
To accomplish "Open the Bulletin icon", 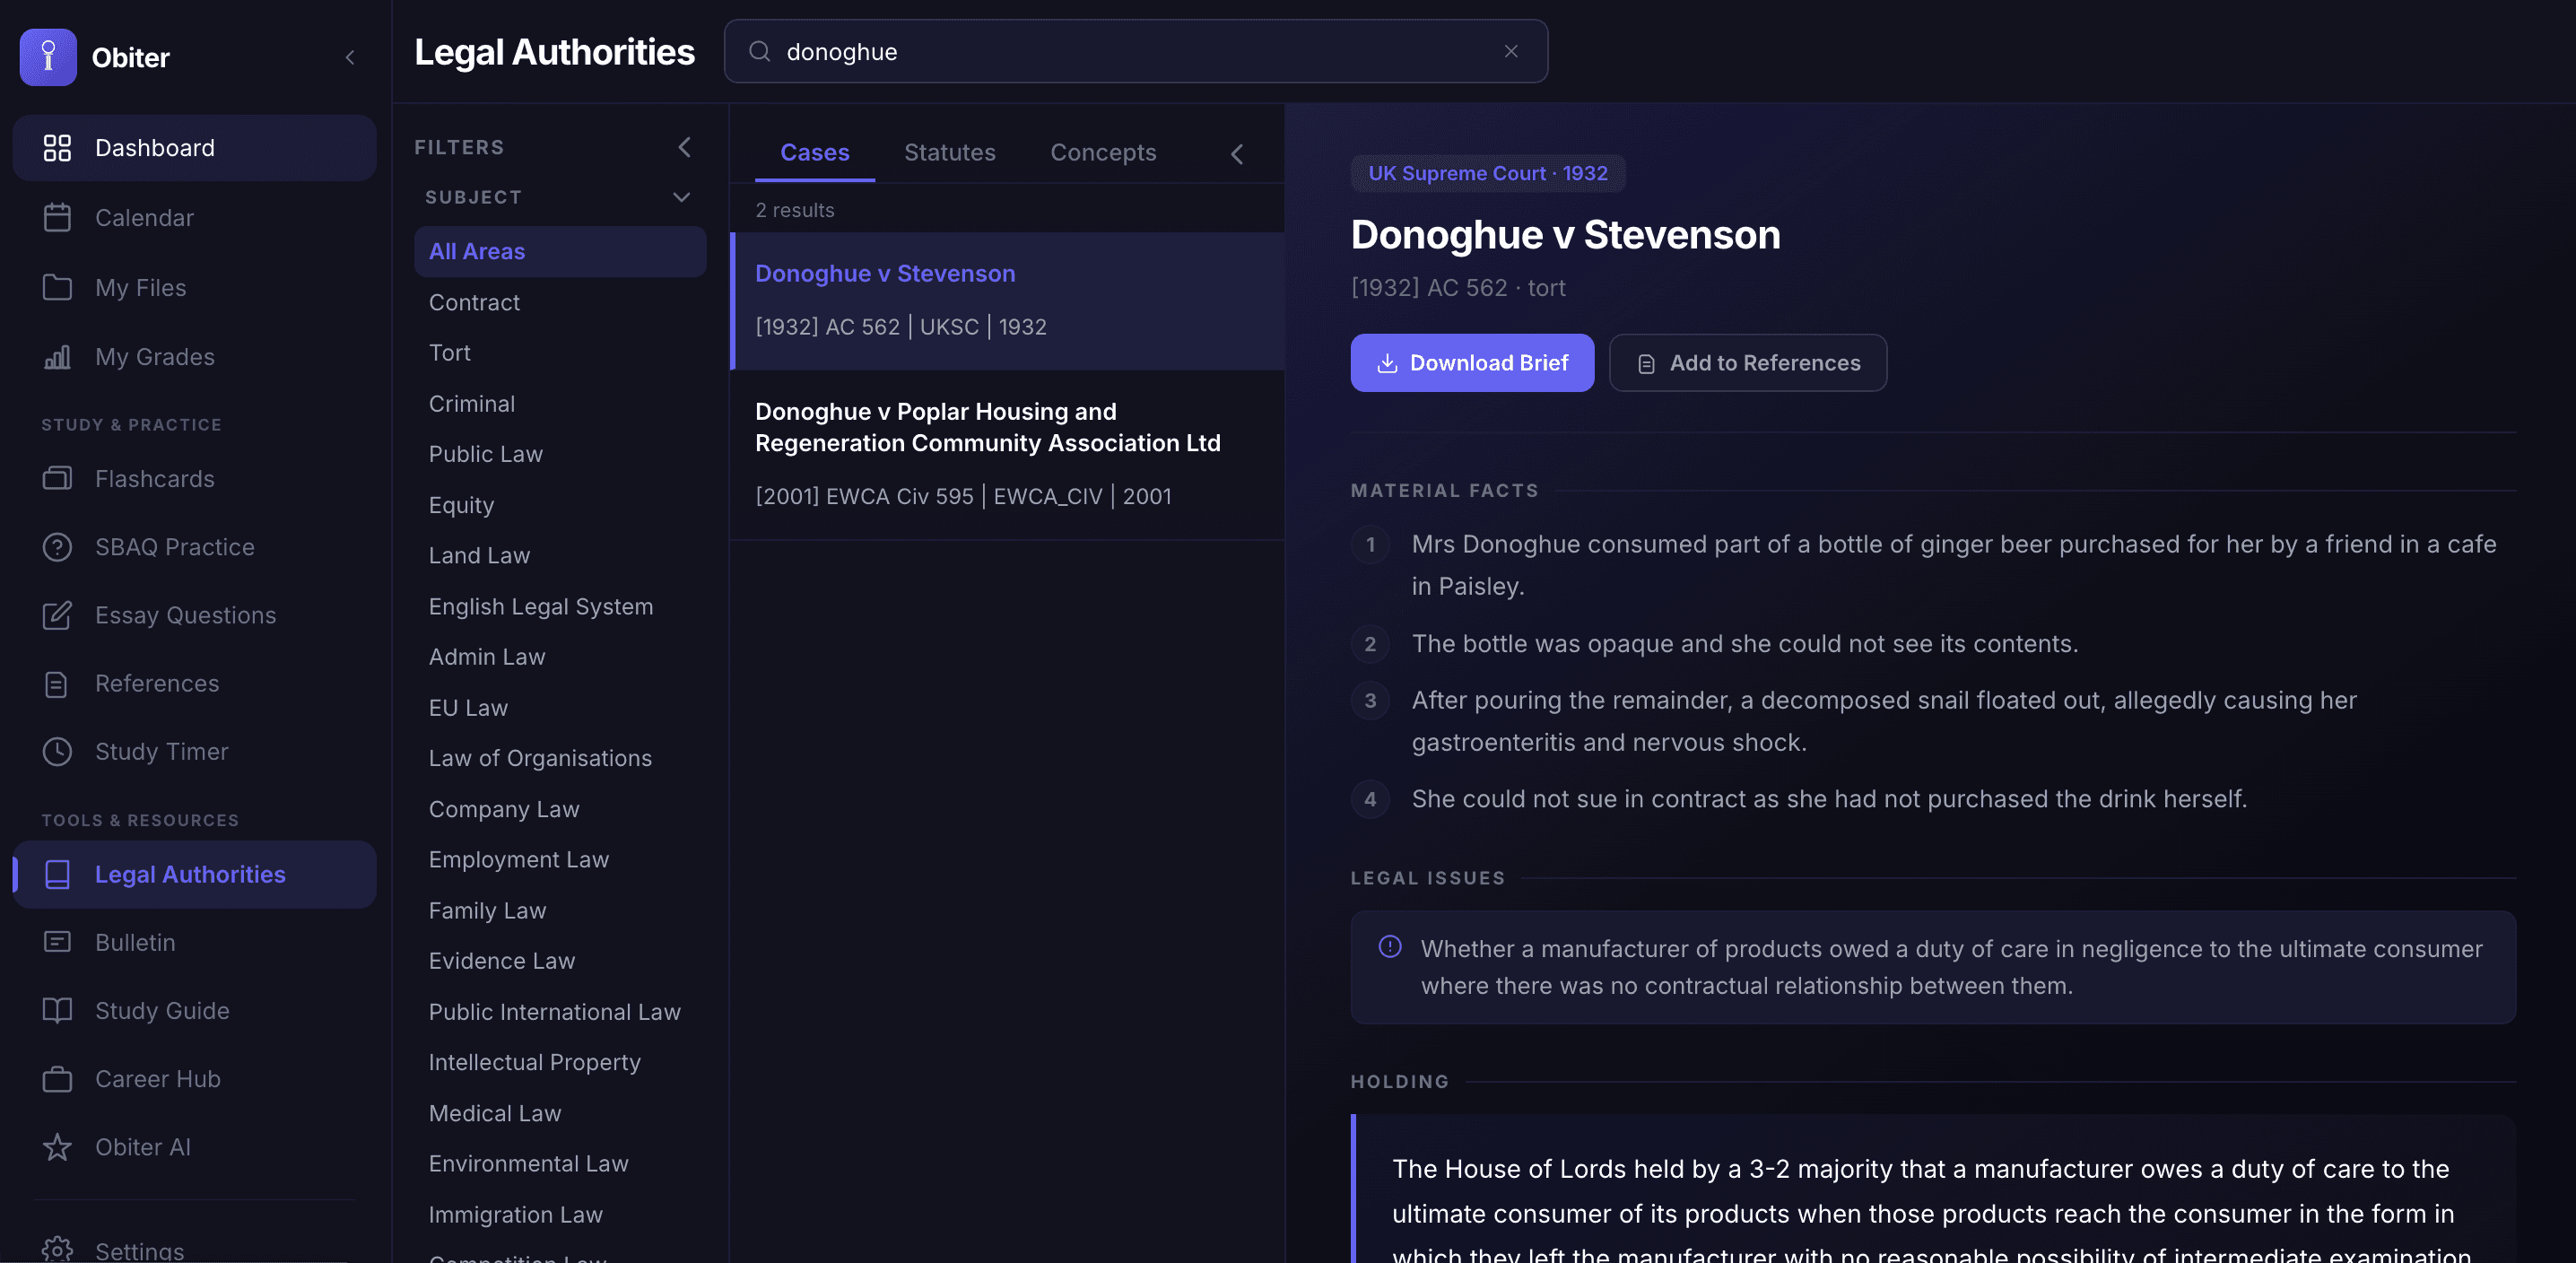I will click(x=57, y=943).
